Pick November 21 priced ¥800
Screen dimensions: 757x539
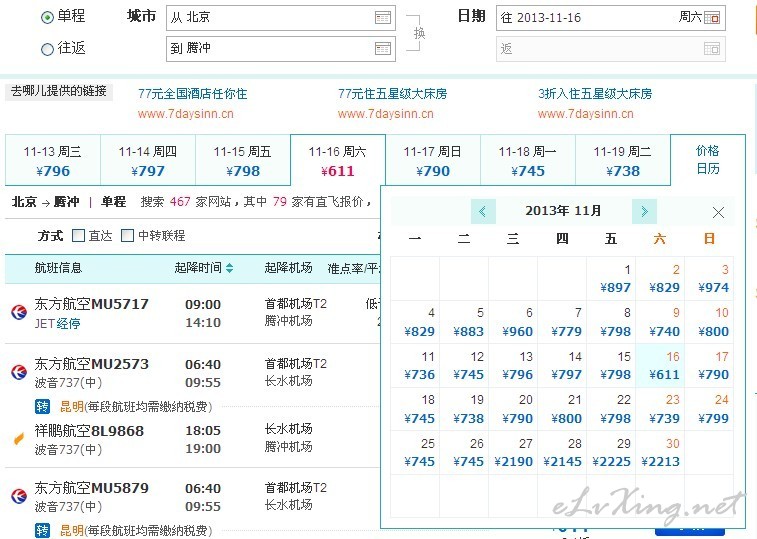click(562, 410)
